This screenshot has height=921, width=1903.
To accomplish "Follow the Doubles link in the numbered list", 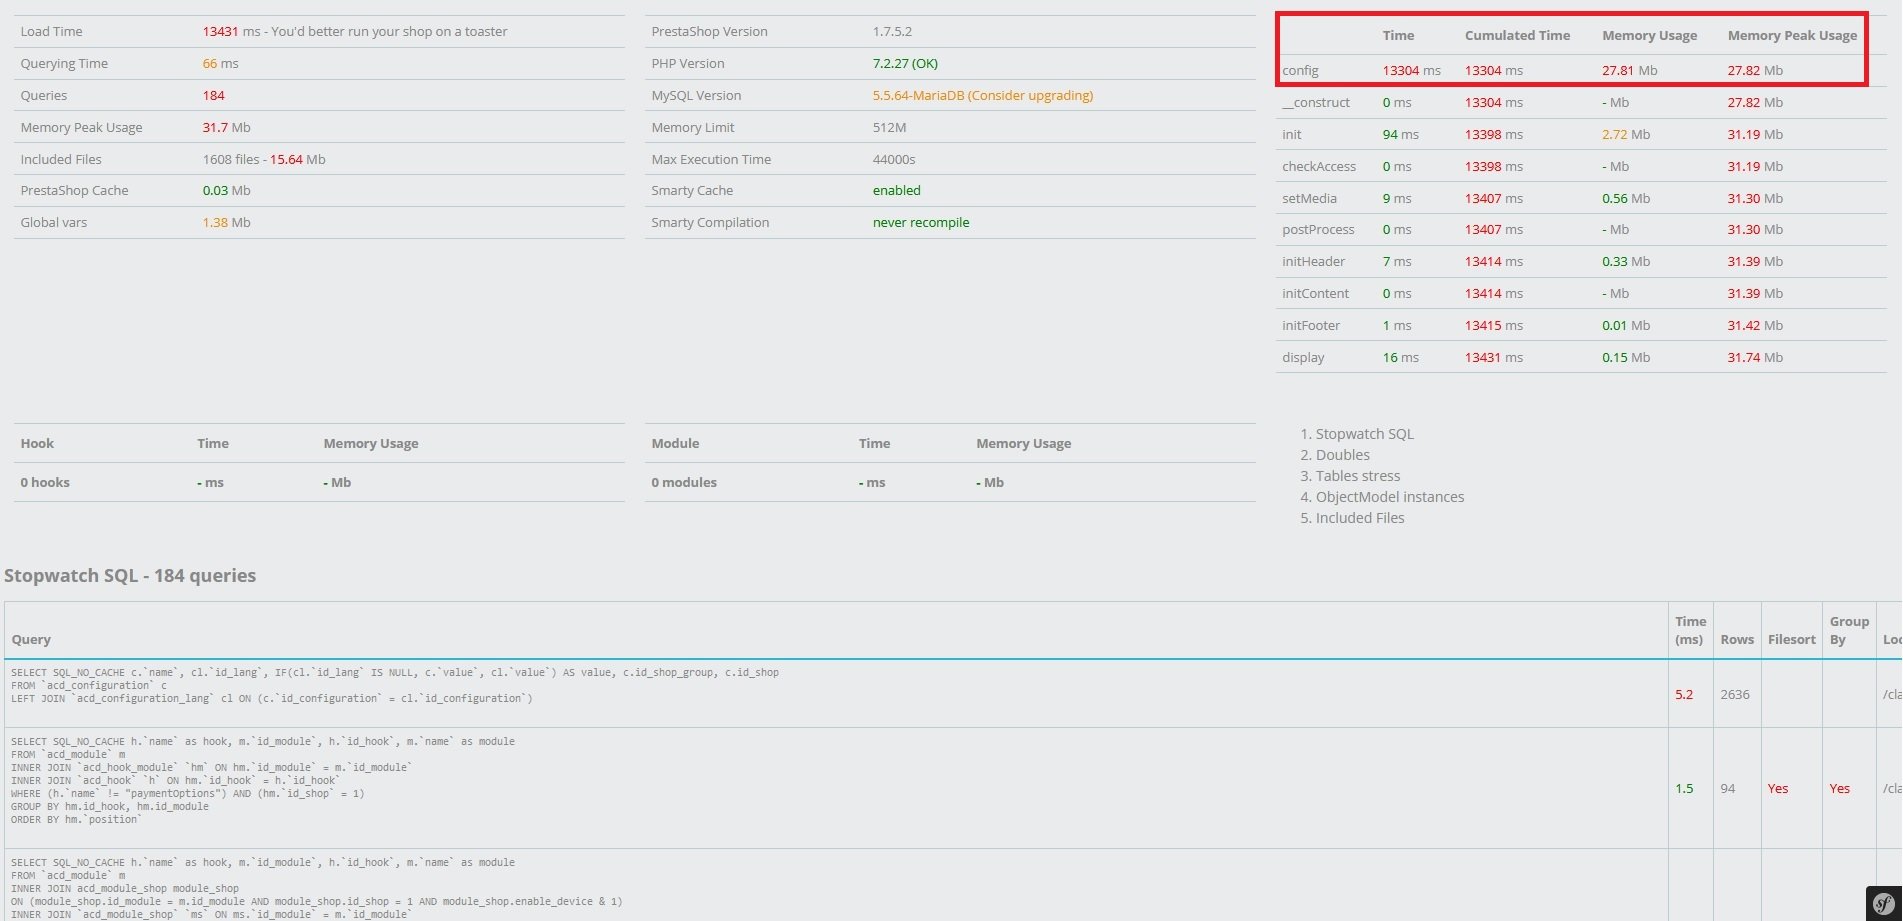I will point(1342,455).
